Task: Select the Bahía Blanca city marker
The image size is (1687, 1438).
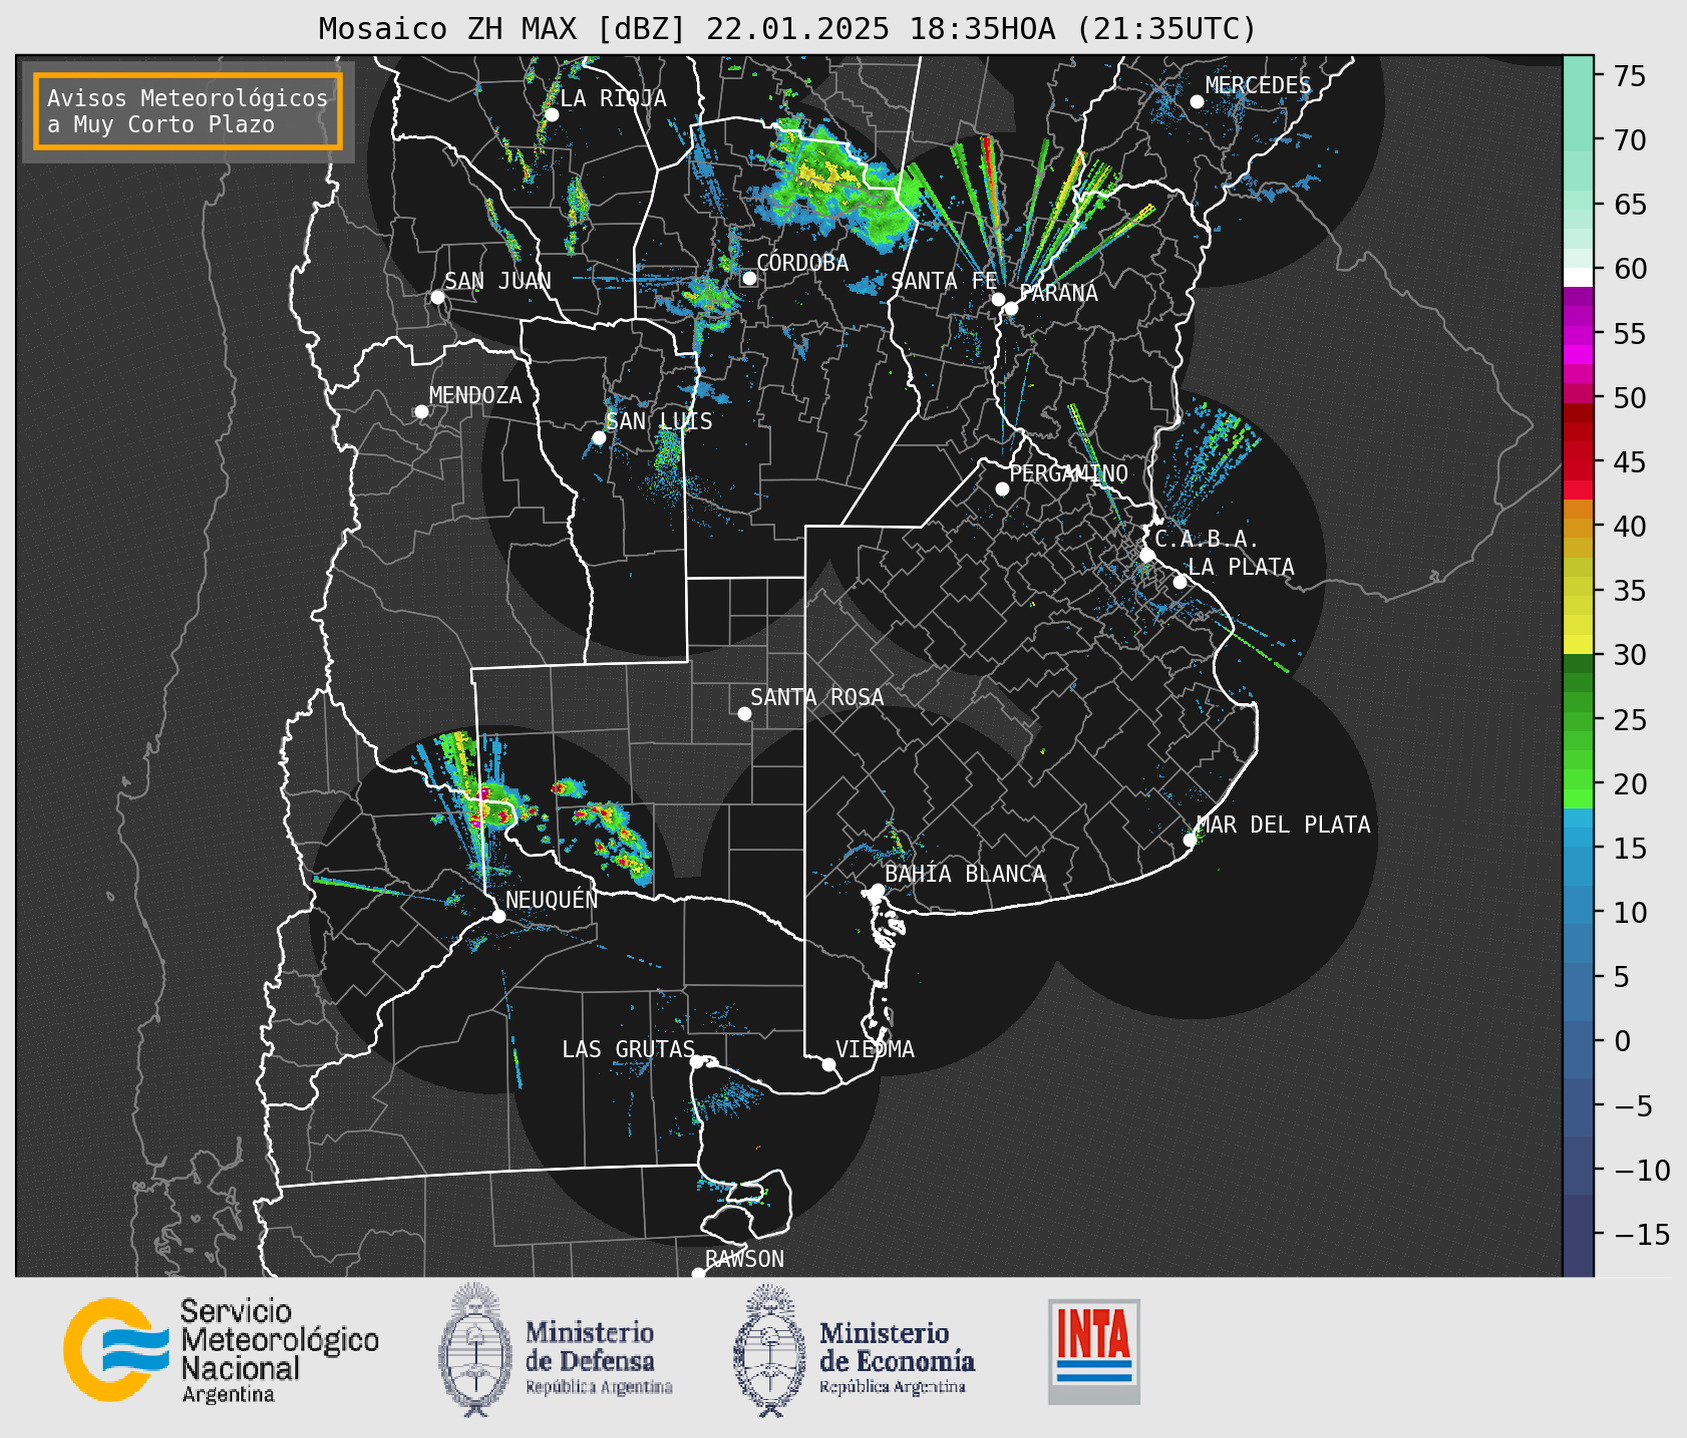Action: click(x=877, y=890)
